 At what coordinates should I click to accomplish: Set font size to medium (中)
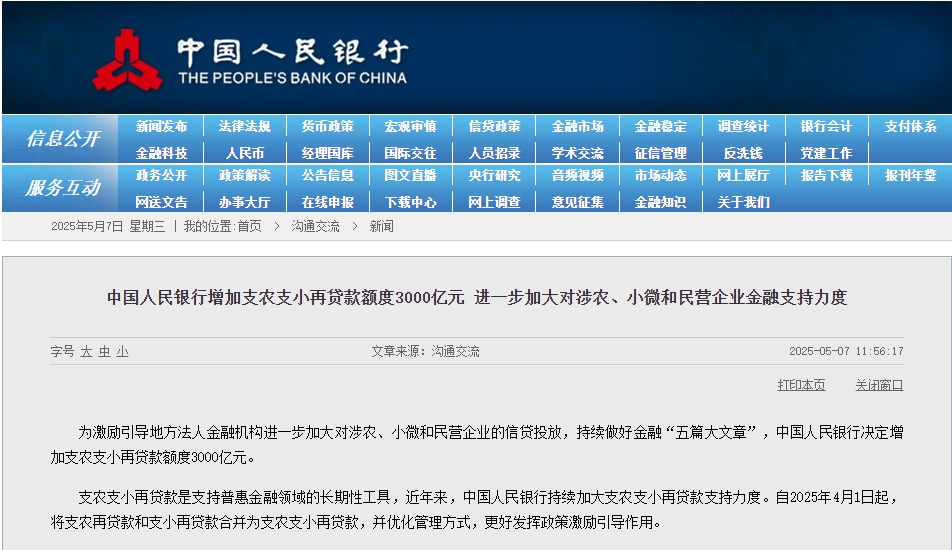pos(104,352)
